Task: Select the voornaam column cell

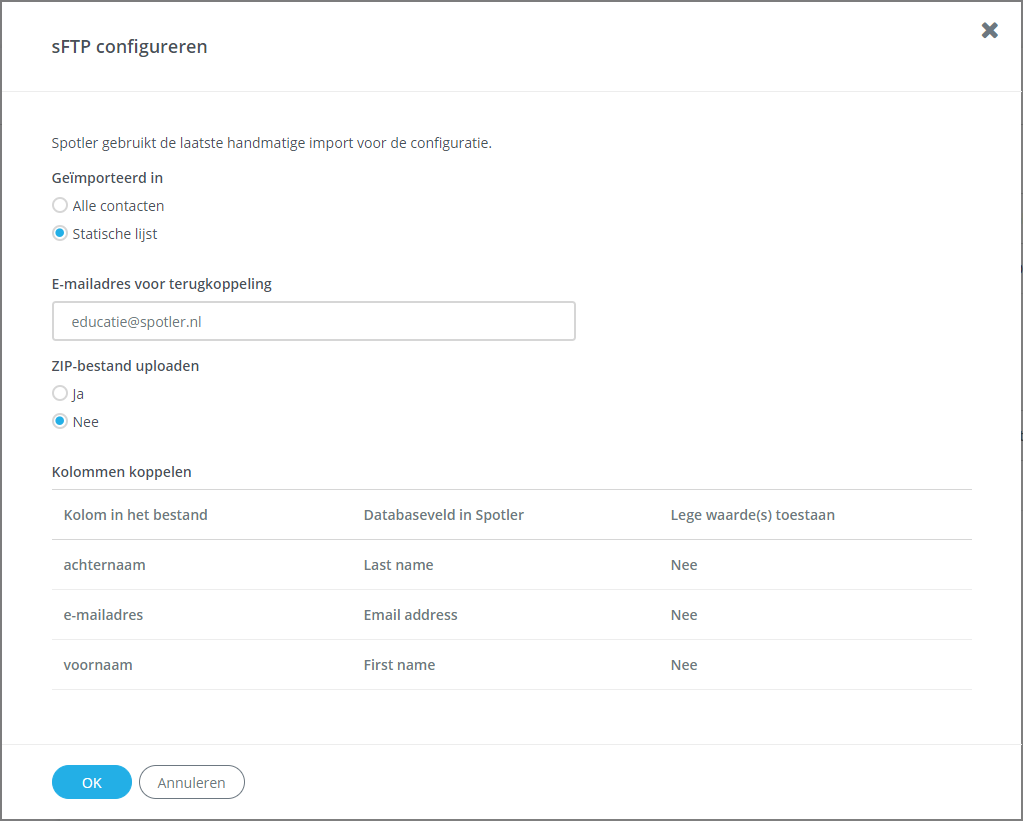Action: 98,665
